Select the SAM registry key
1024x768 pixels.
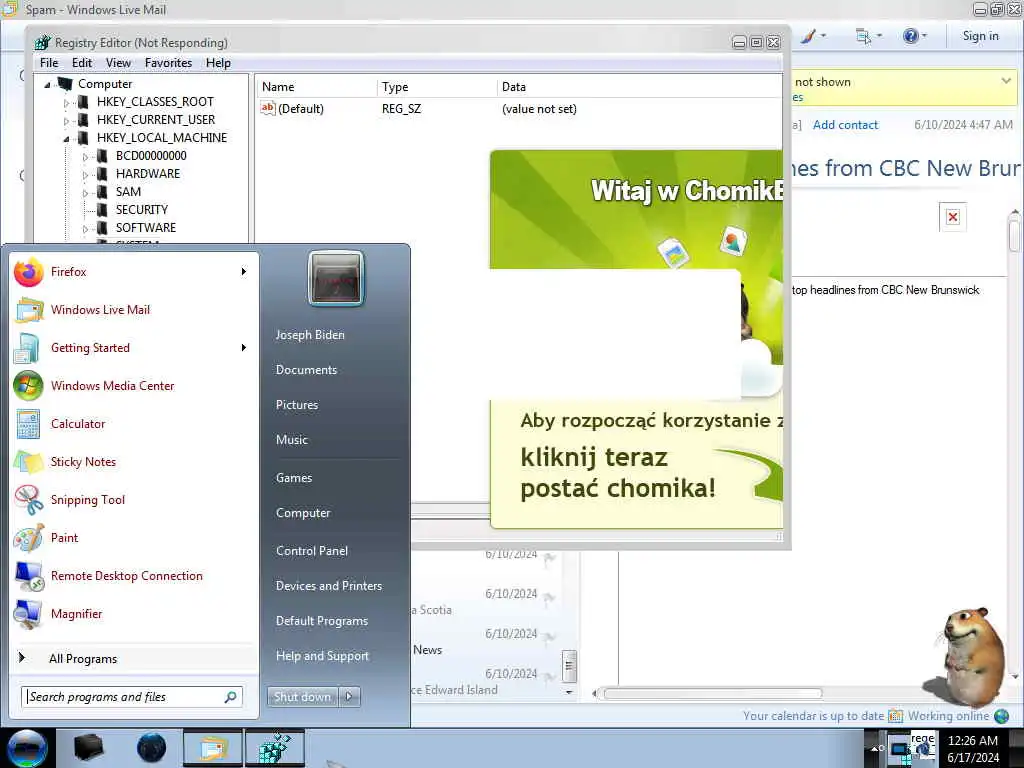click(x=128, y=191)
